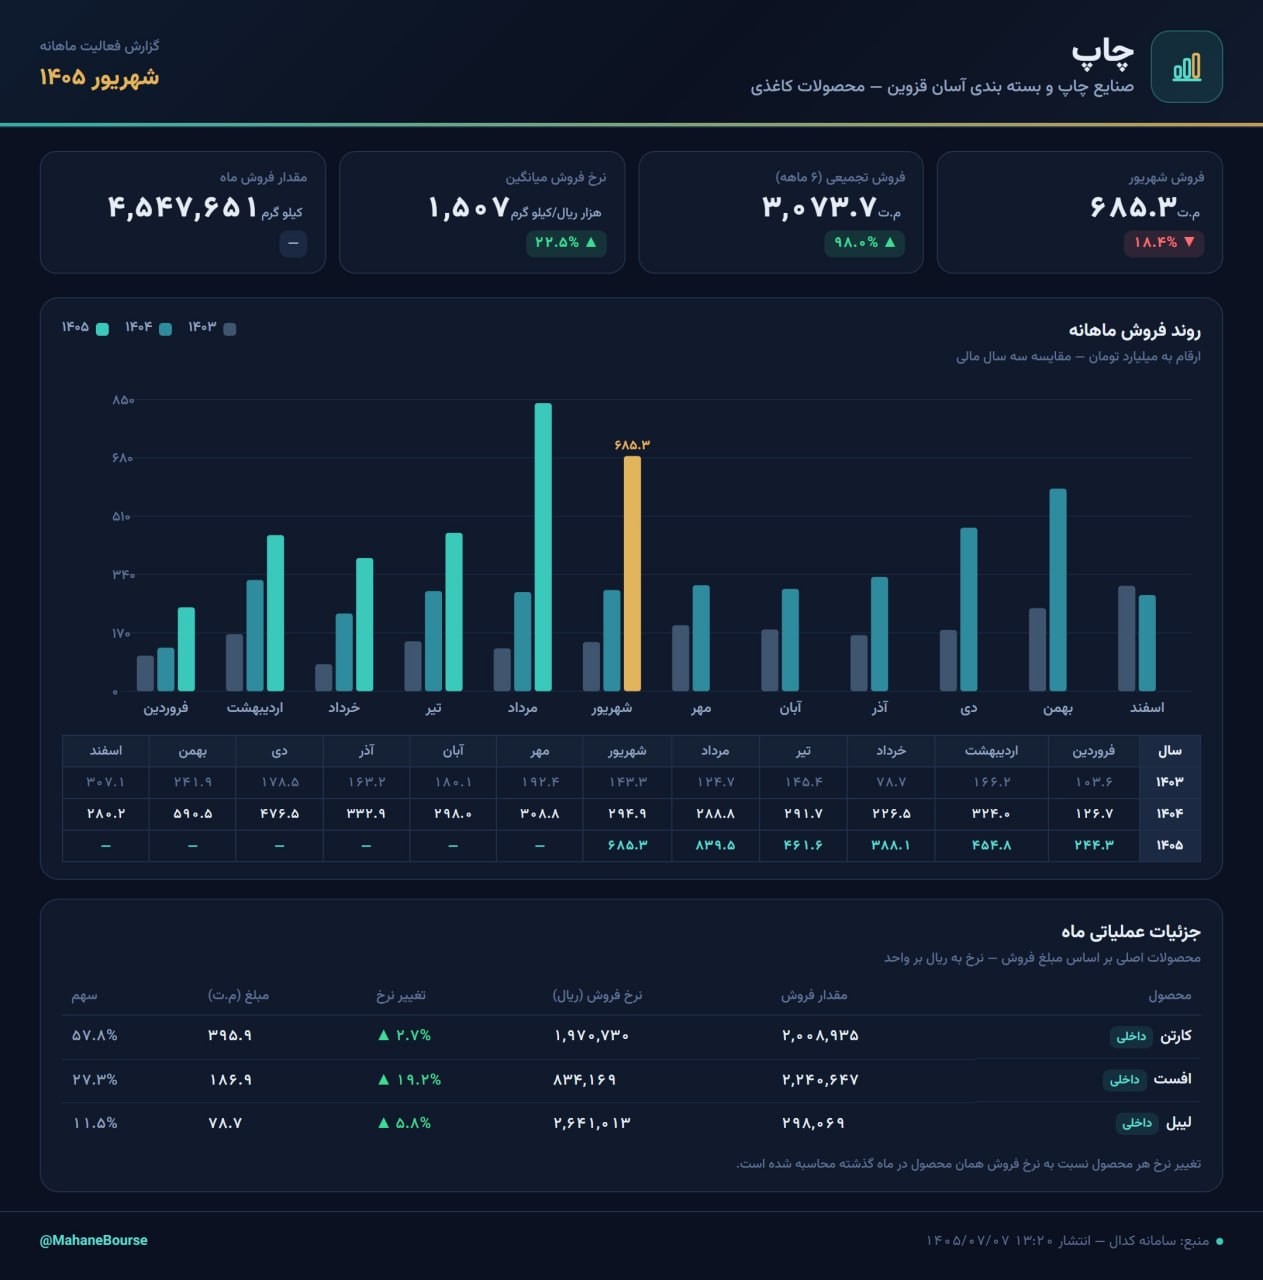The image size is (1263, 1280).
Task: Click the جزئیات عملیاتی ماه section title
Action: (1131, 931)
